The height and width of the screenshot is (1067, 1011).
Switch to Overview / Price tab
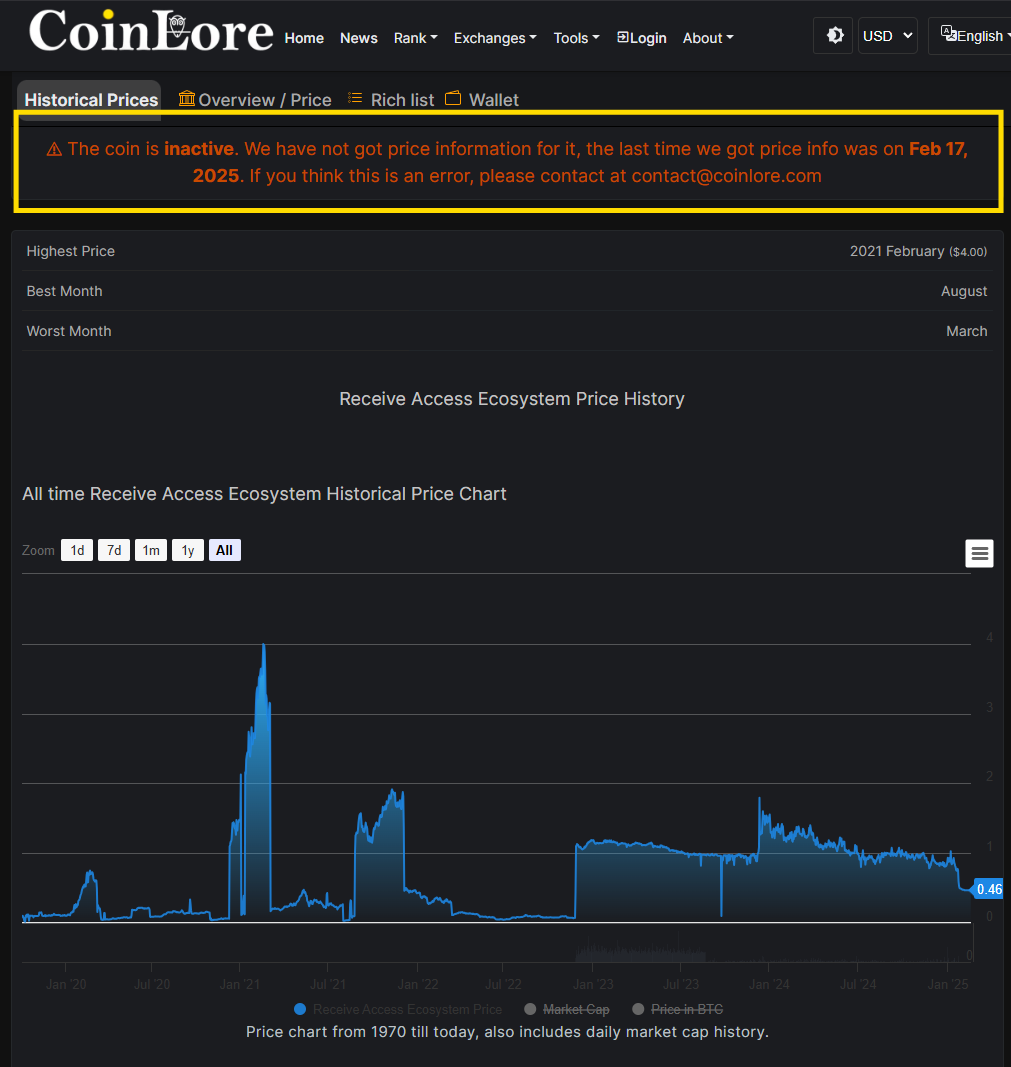point(255,100)
